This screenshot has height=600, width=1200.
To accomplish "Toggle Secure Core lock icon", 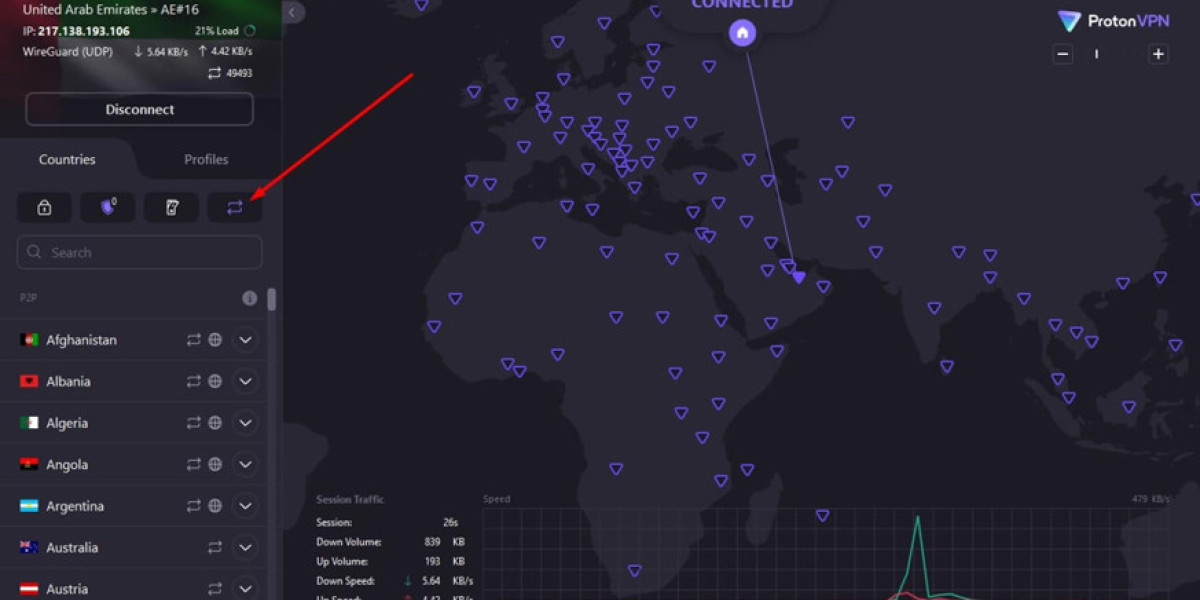I will (44, 207).
